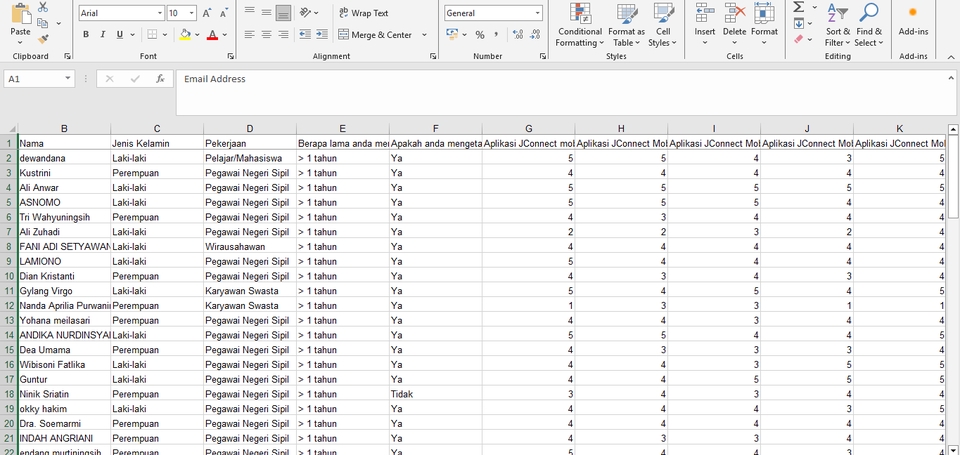Viewport: 960px width, 455px height.
Task: Click Clear eraser icon
Action: [x=799, y=39]
